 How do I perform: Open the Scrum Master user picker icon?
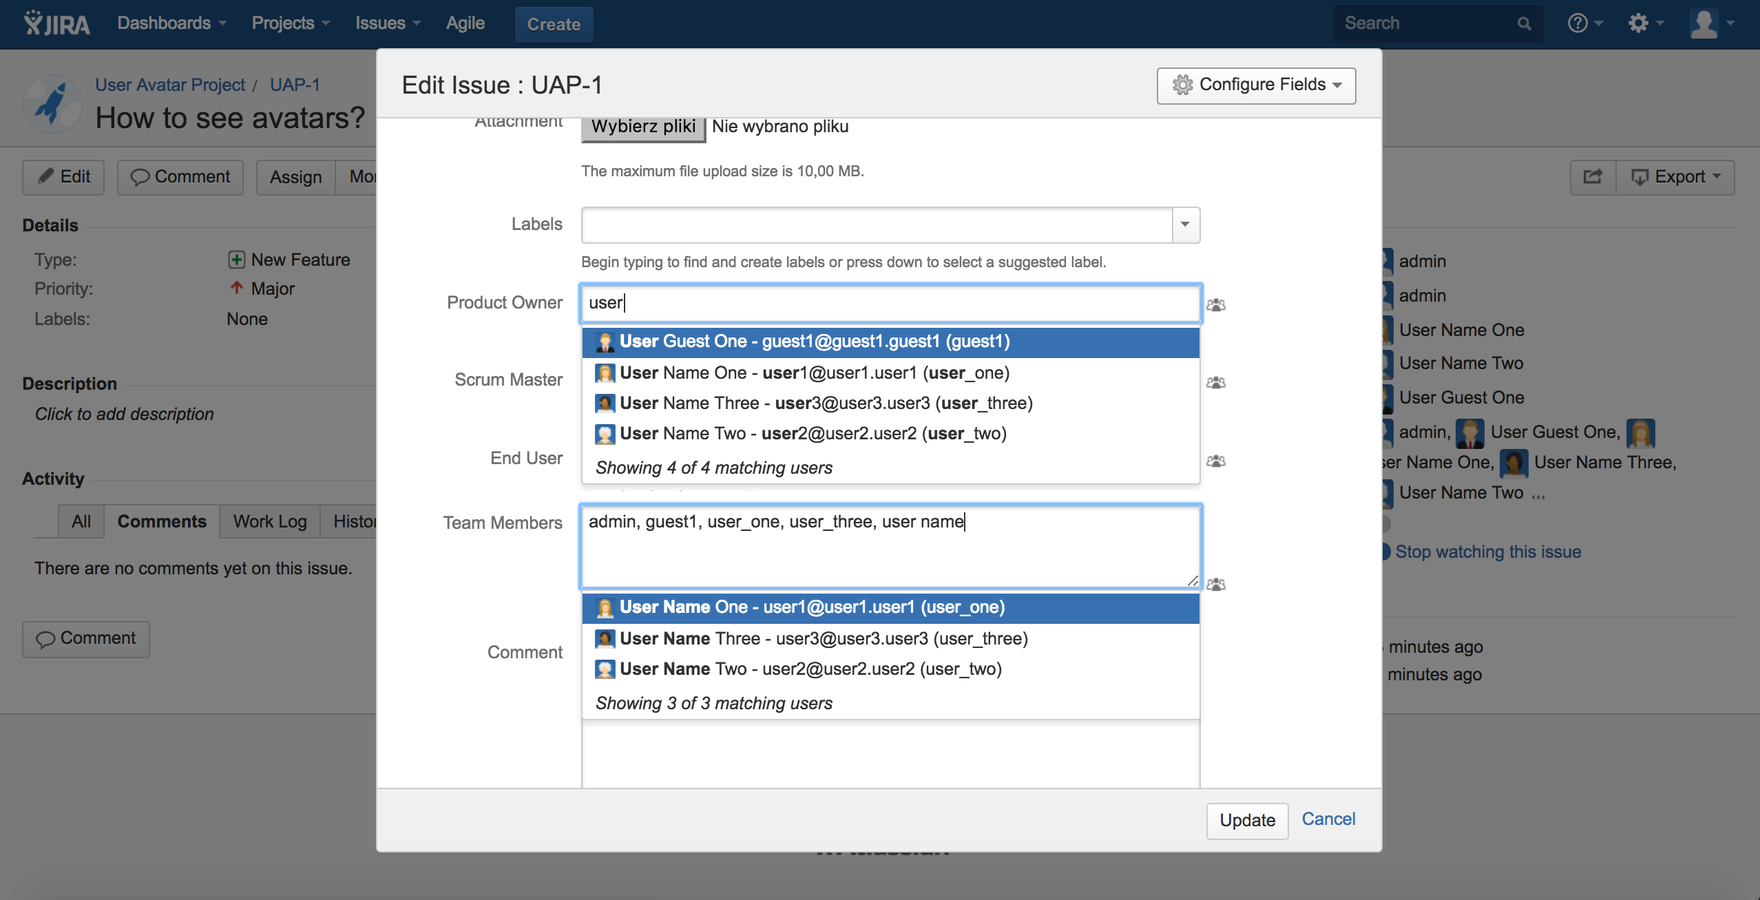click(x=1216, y=383)
